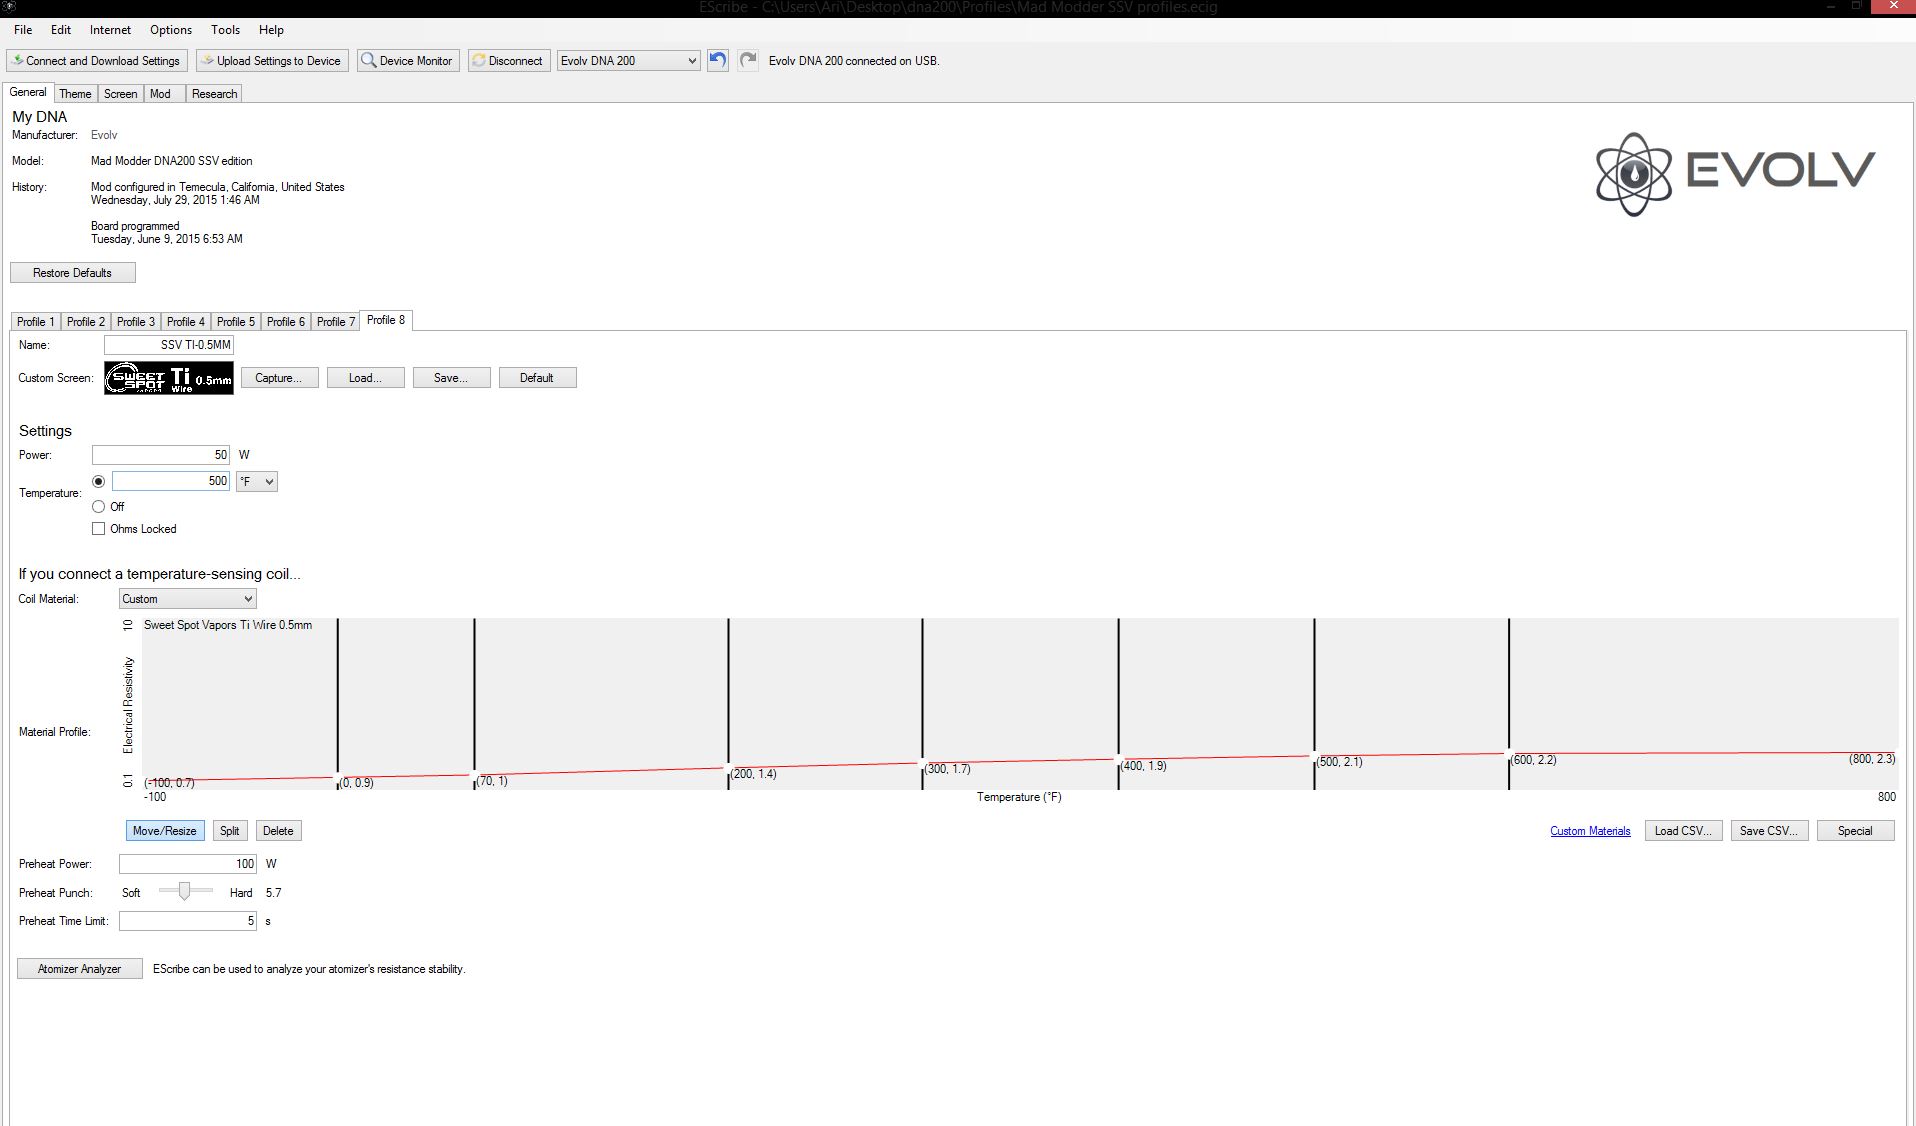
Task: Click the Evolv logo image
Action: pos(1735,174)
